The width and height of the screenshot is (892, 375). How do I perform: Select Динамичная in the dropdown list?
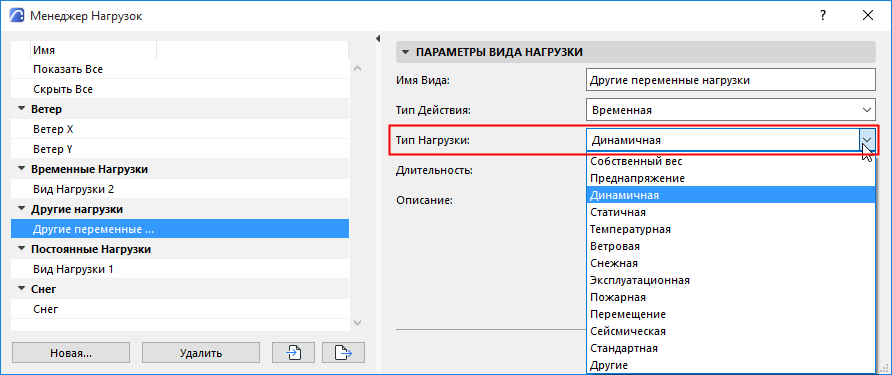(x=730, y=195)
